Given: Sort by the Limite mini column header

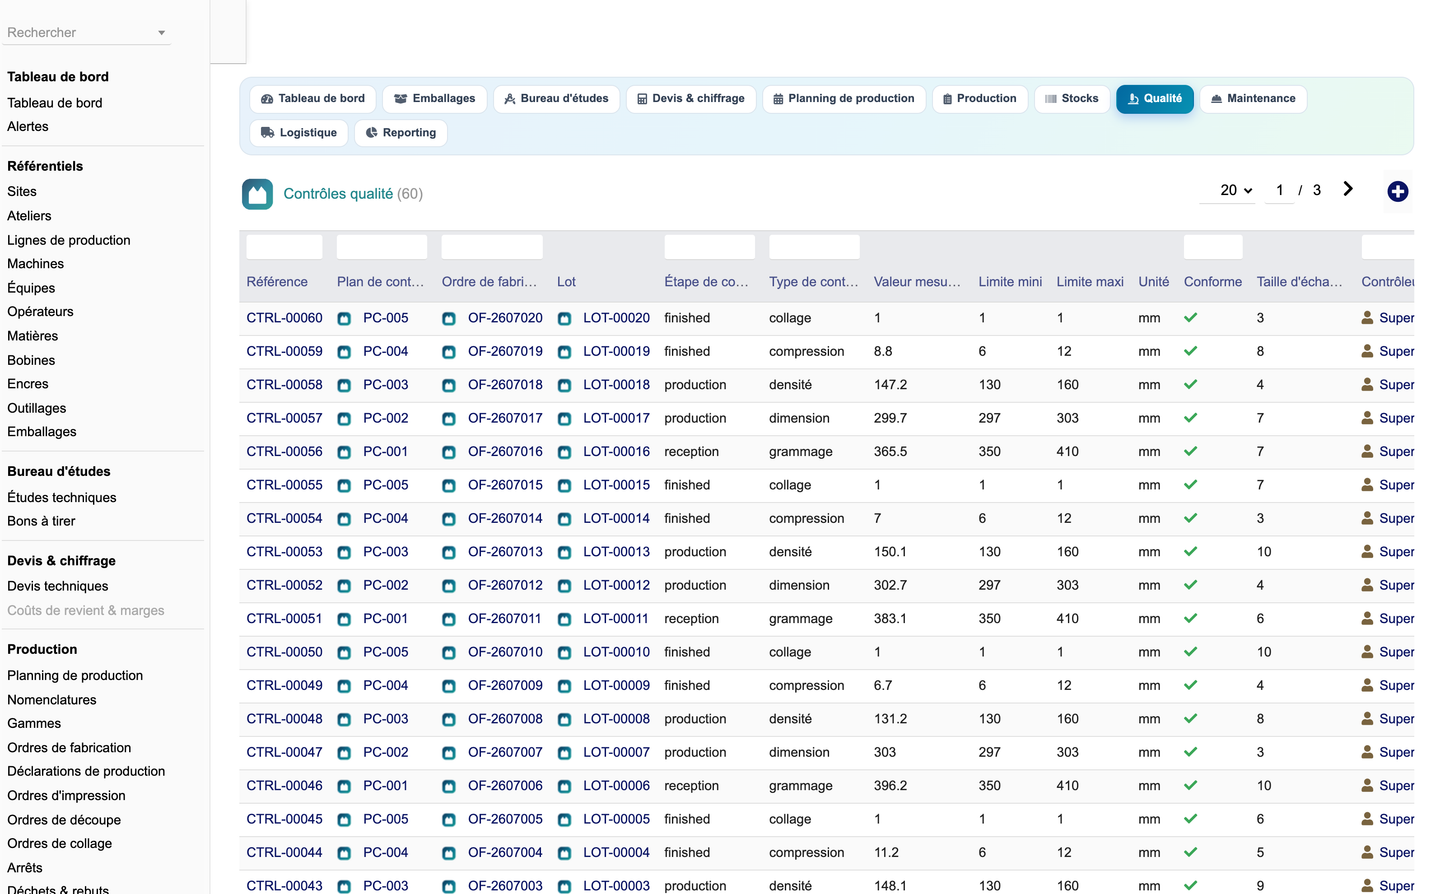Looking at the screenshot, I should click(x=1010, y=282).
